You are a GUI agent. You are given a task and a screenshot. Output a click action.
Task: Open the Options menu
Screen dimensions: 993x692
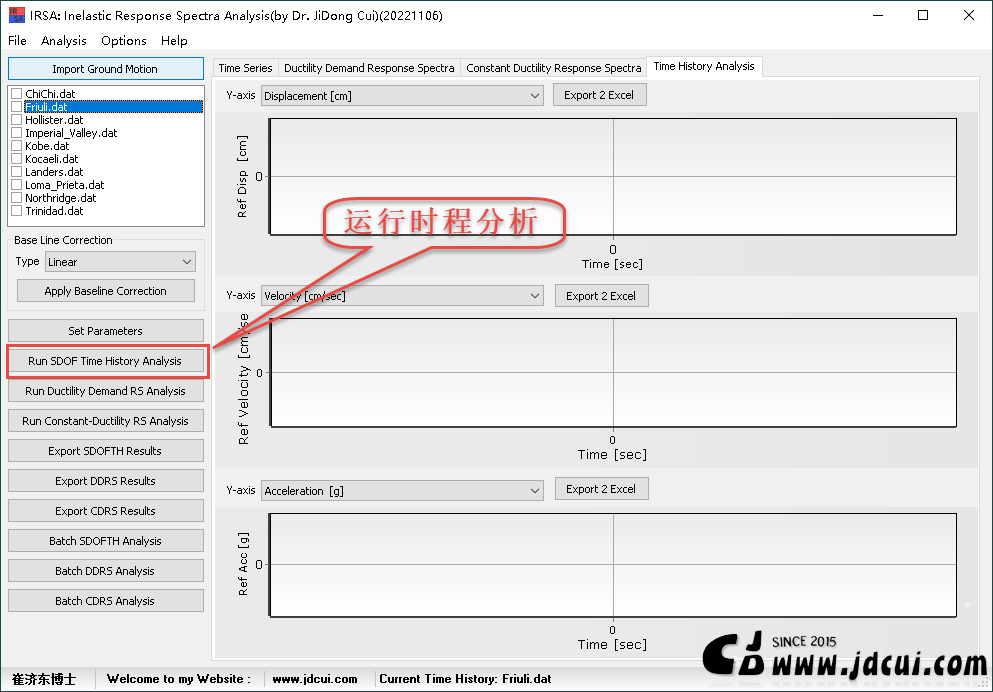tap(123, 41)
